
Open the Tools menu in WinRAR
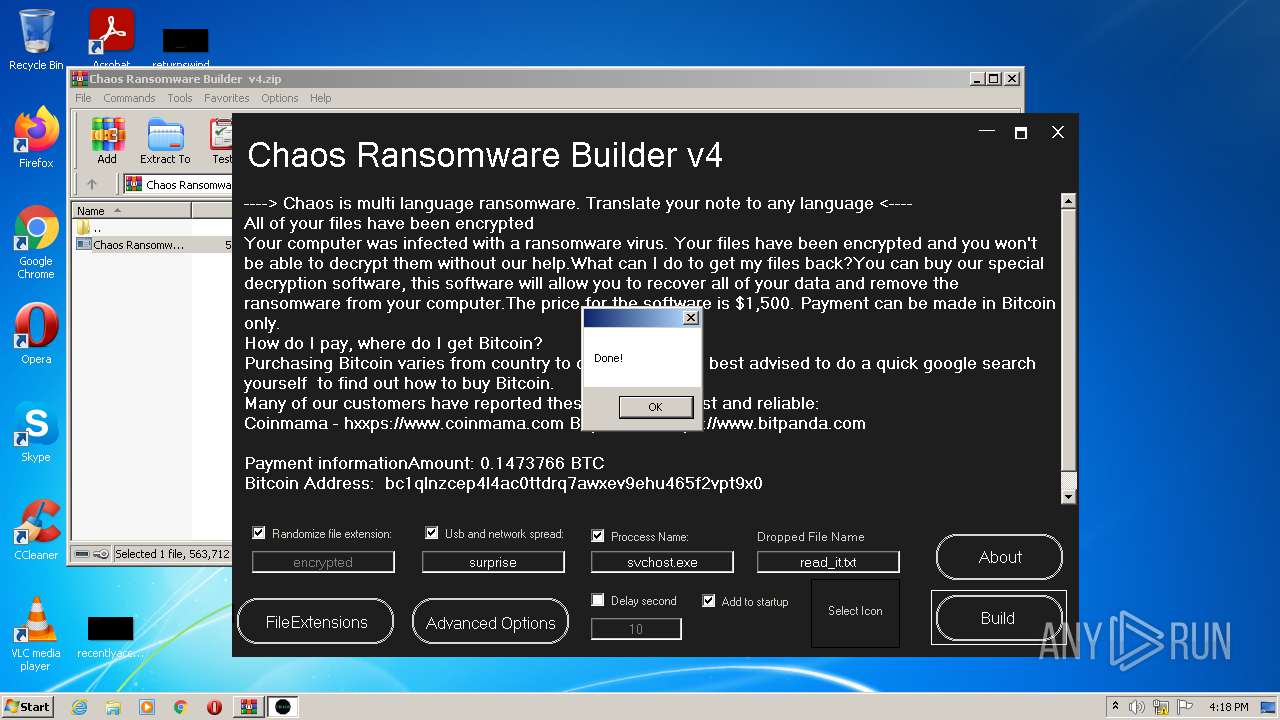(x=180, y=98)
